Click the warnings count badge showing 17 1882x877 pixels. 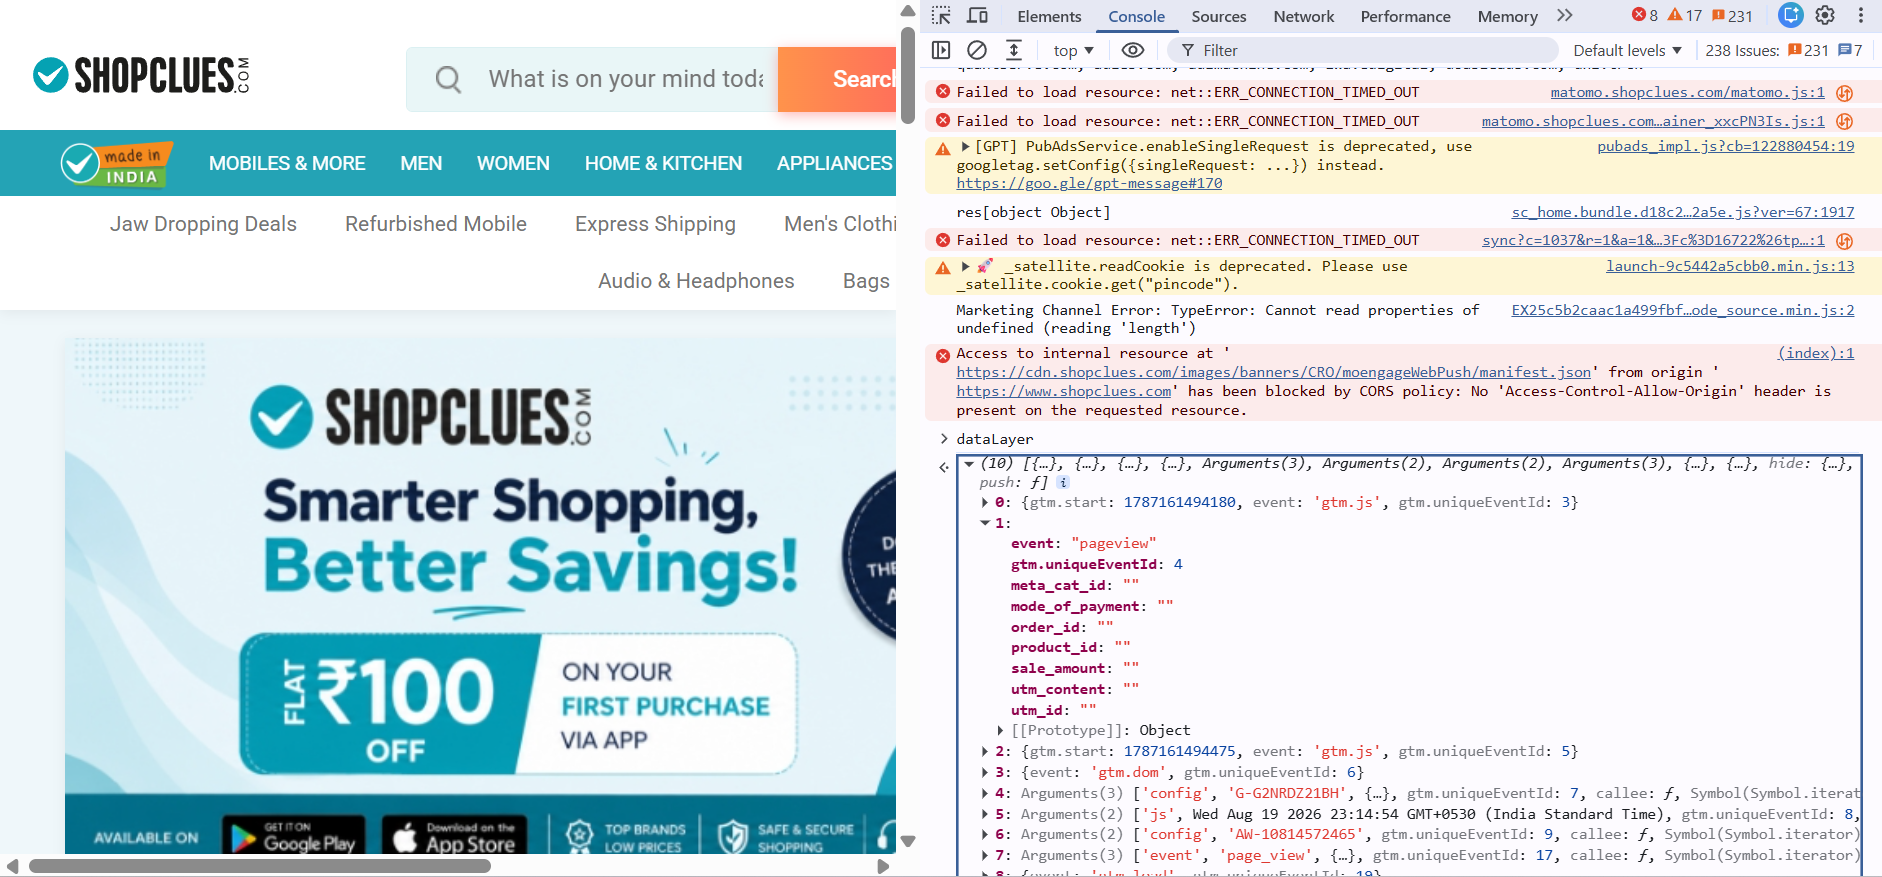pos(1685,15)
